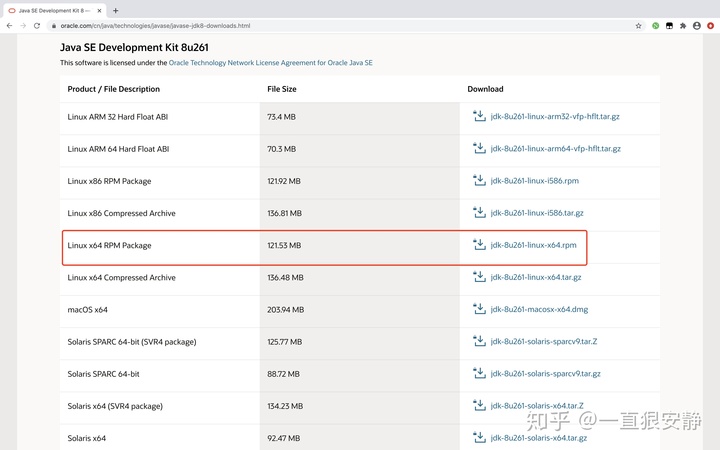Download jdk-8u261-solaris-x64.tar.Z link

(537, 406)
